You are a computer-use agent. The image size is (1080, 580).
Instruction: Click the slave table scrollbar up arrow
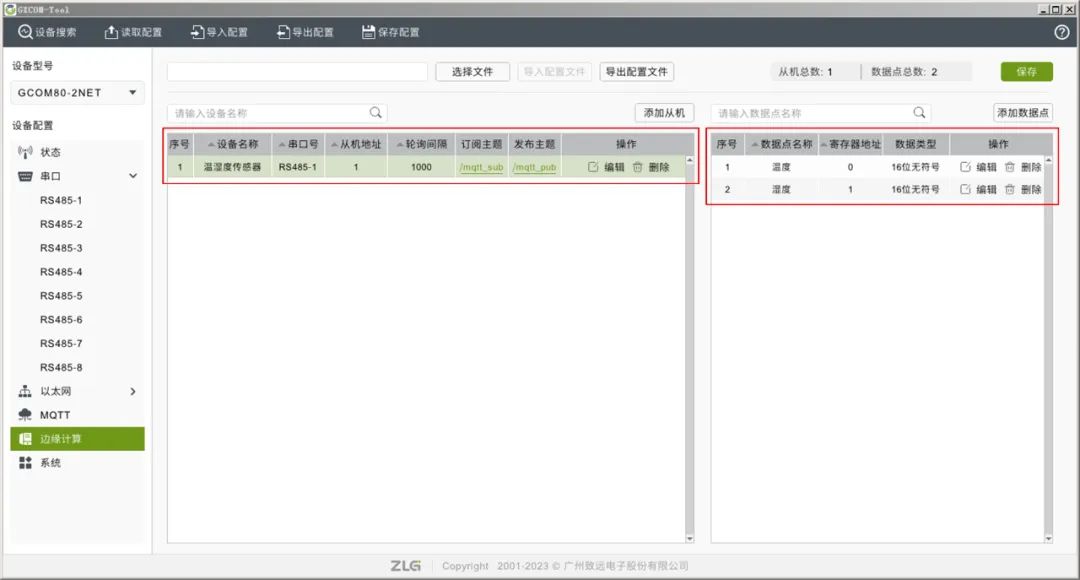point(689,160)
